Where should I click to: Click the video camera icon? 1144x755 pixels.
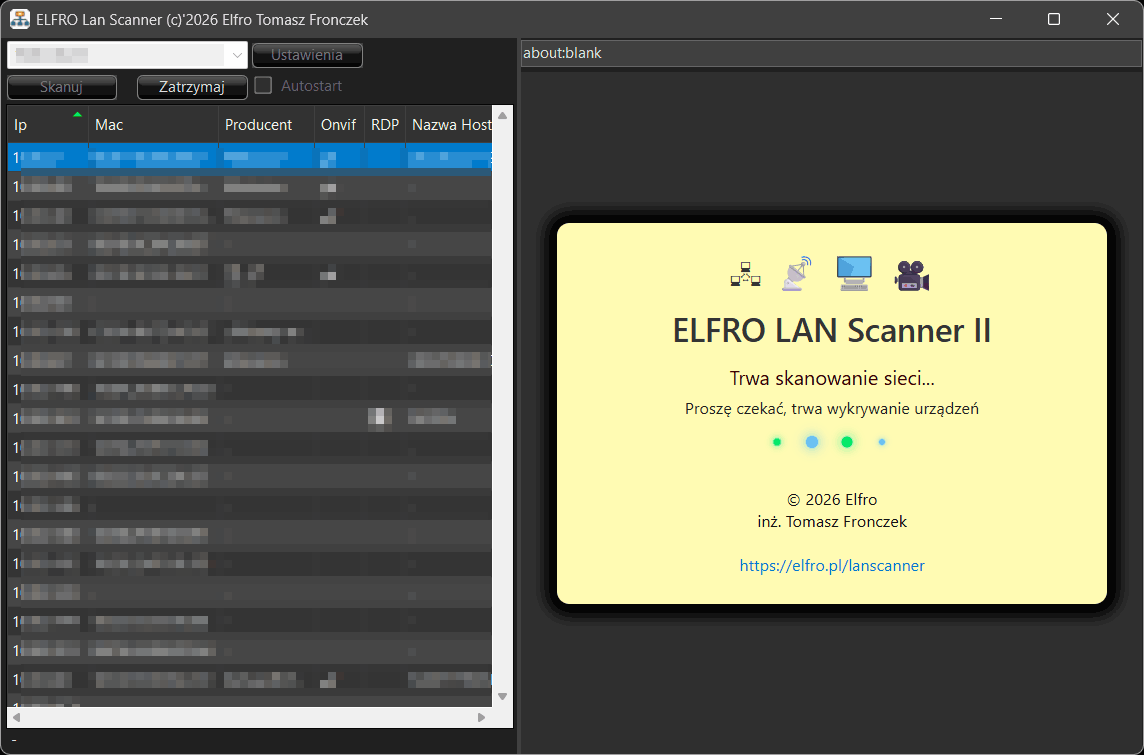(x=911, y=275)
